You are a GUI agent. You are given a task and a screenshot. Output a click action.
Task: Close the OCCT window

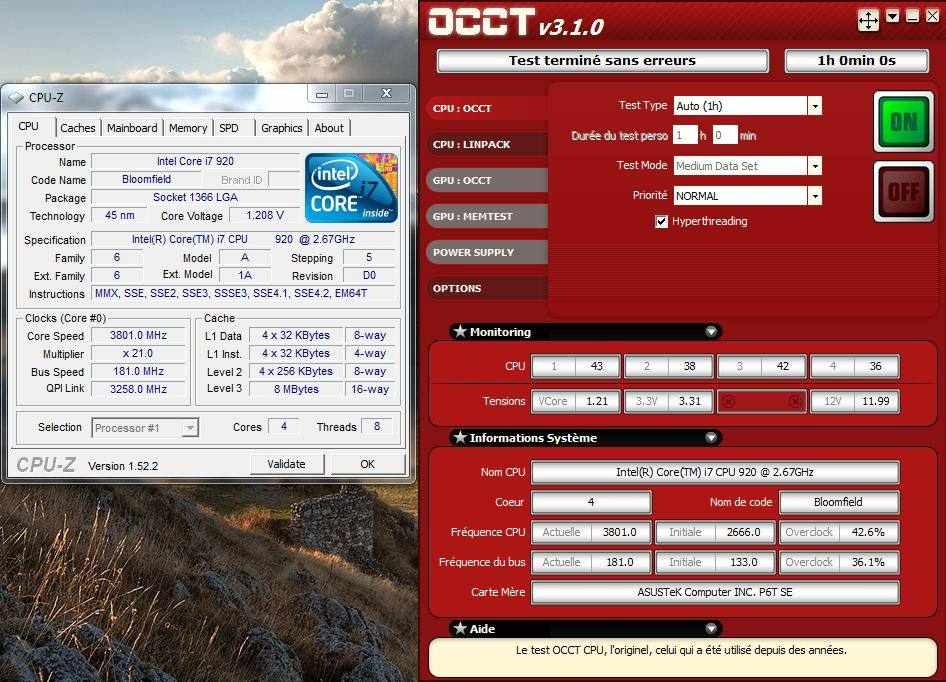tap(933, 16)
